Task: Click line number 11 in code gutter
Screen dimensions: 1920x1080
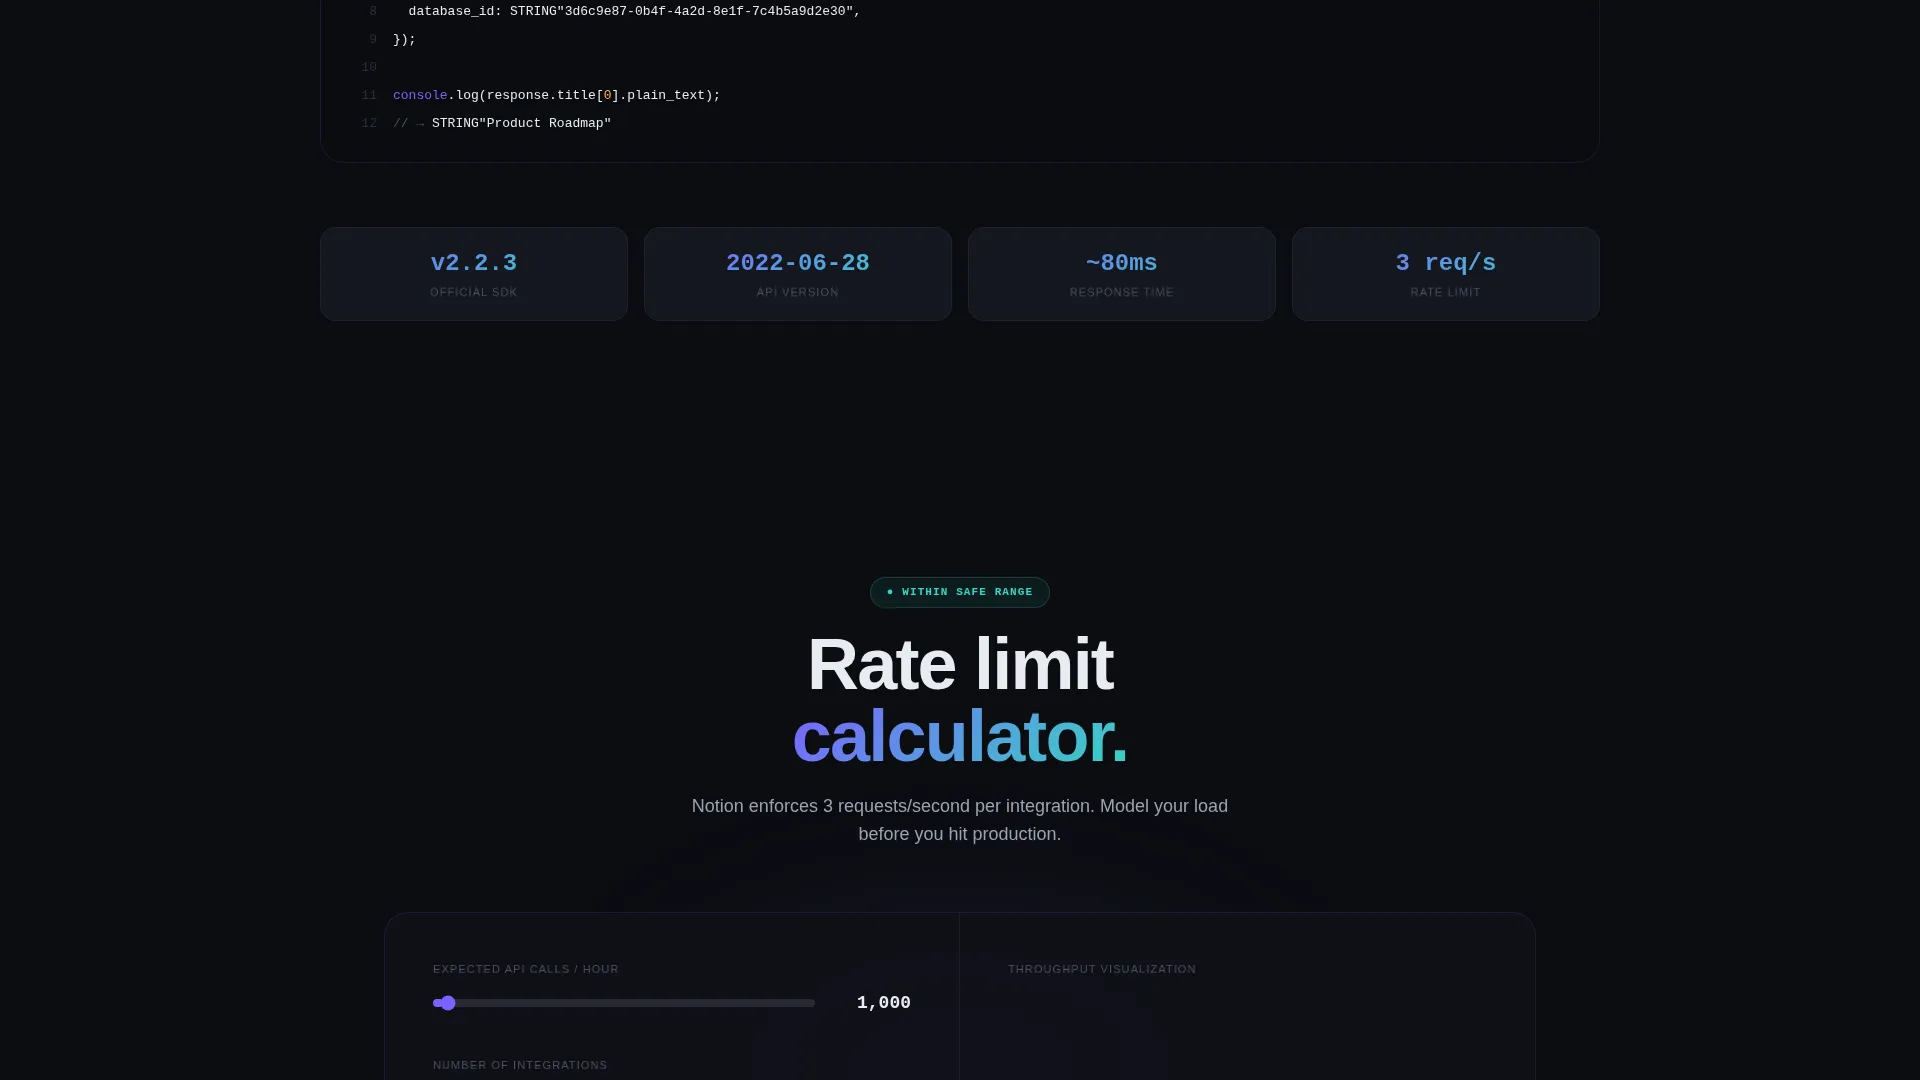Action: [x=369, y=95]
